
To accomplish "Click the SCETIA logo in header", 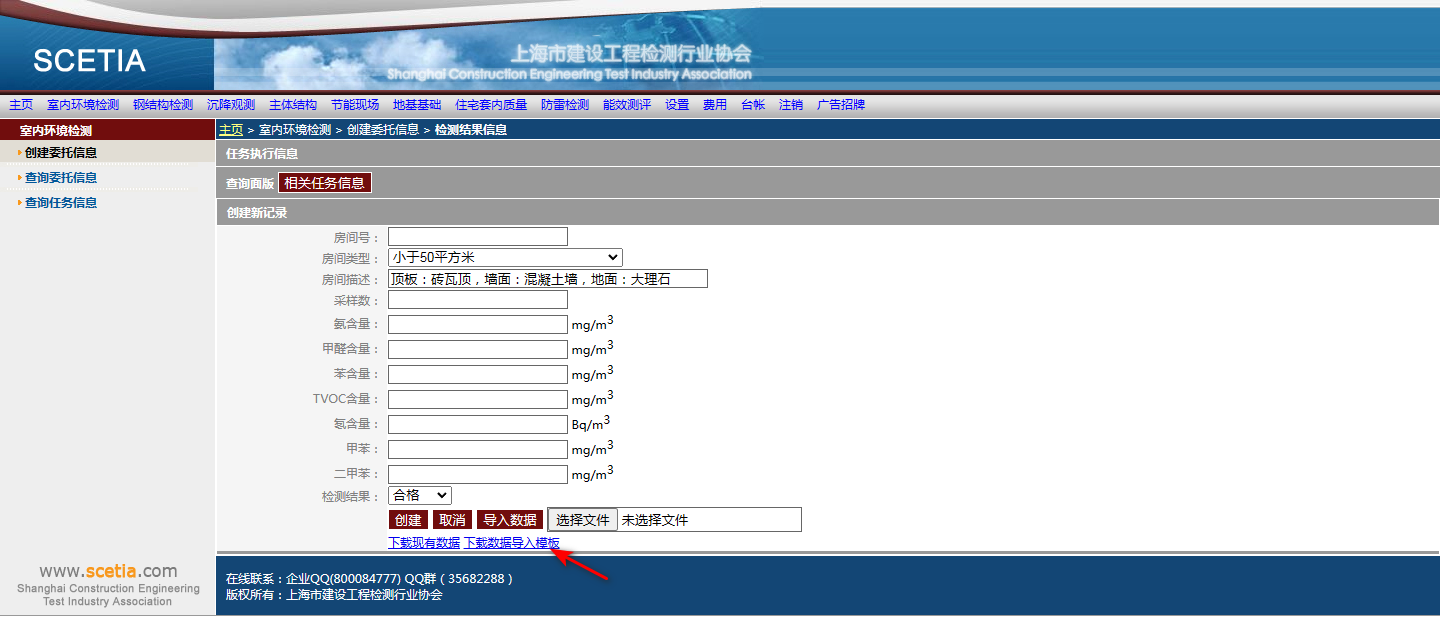I will click(x=89, y=61).
